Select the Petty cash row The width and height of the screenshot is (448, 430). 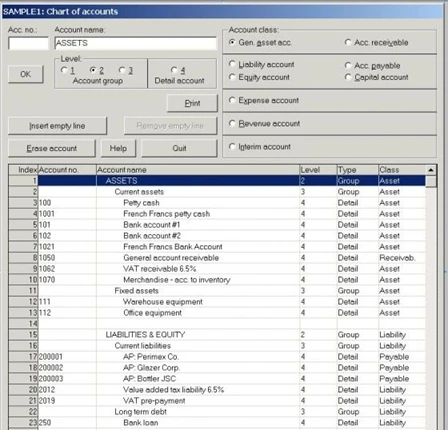pyautogui.click(x=217, y=203)
